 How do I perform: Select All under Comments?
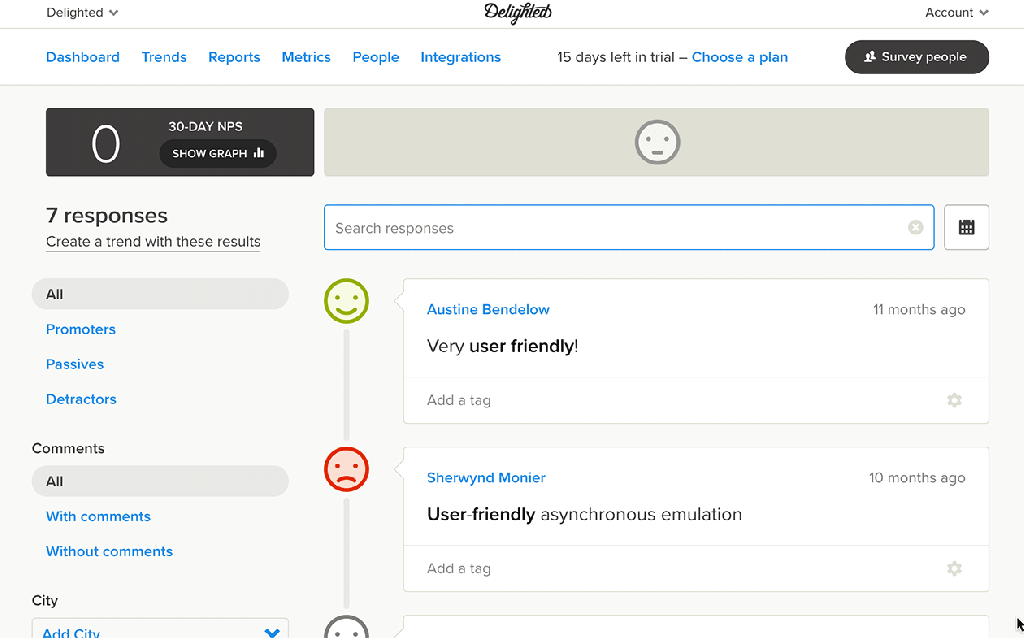[x=160, y=481]
